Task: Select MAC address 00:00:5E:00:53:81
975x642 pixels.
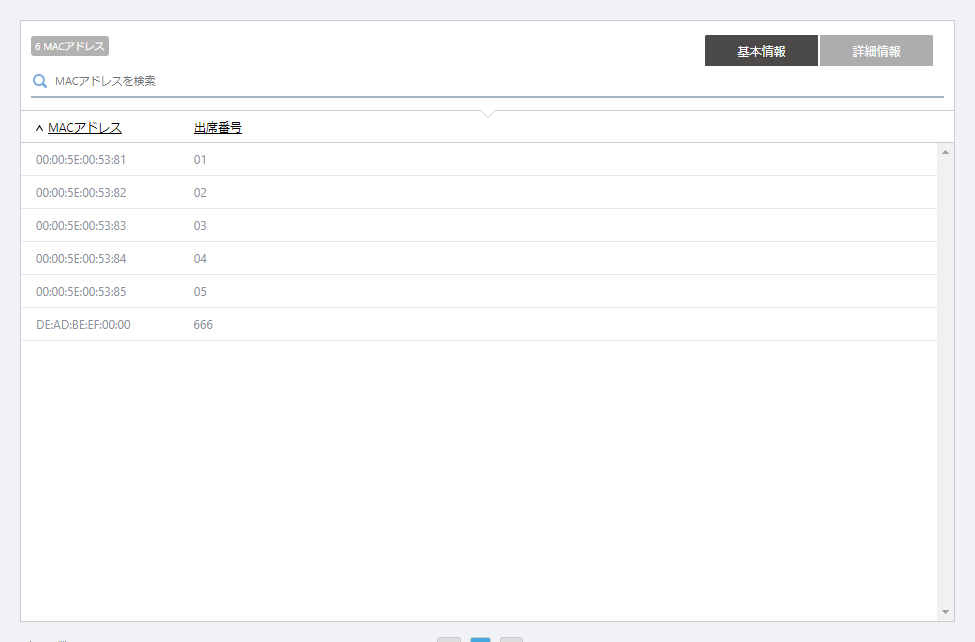Action: pyautogui.click(x=81, y=160)
